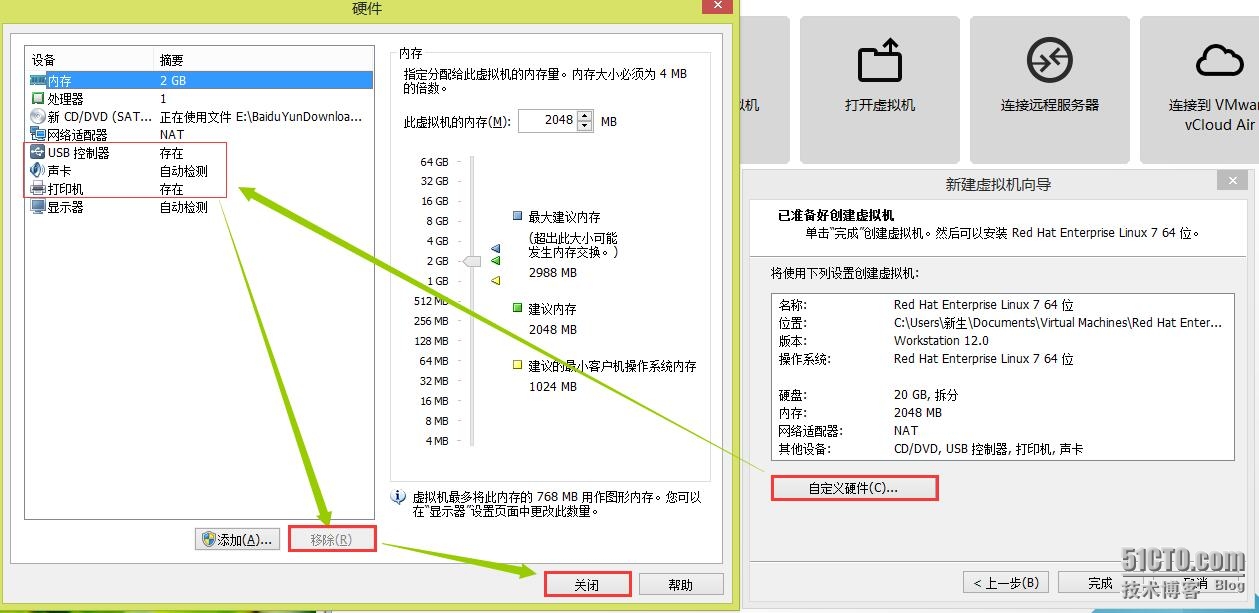Click the 1024 MB minimum memory value
Screen dimensions: 1259x613
[x=553, y=386]
